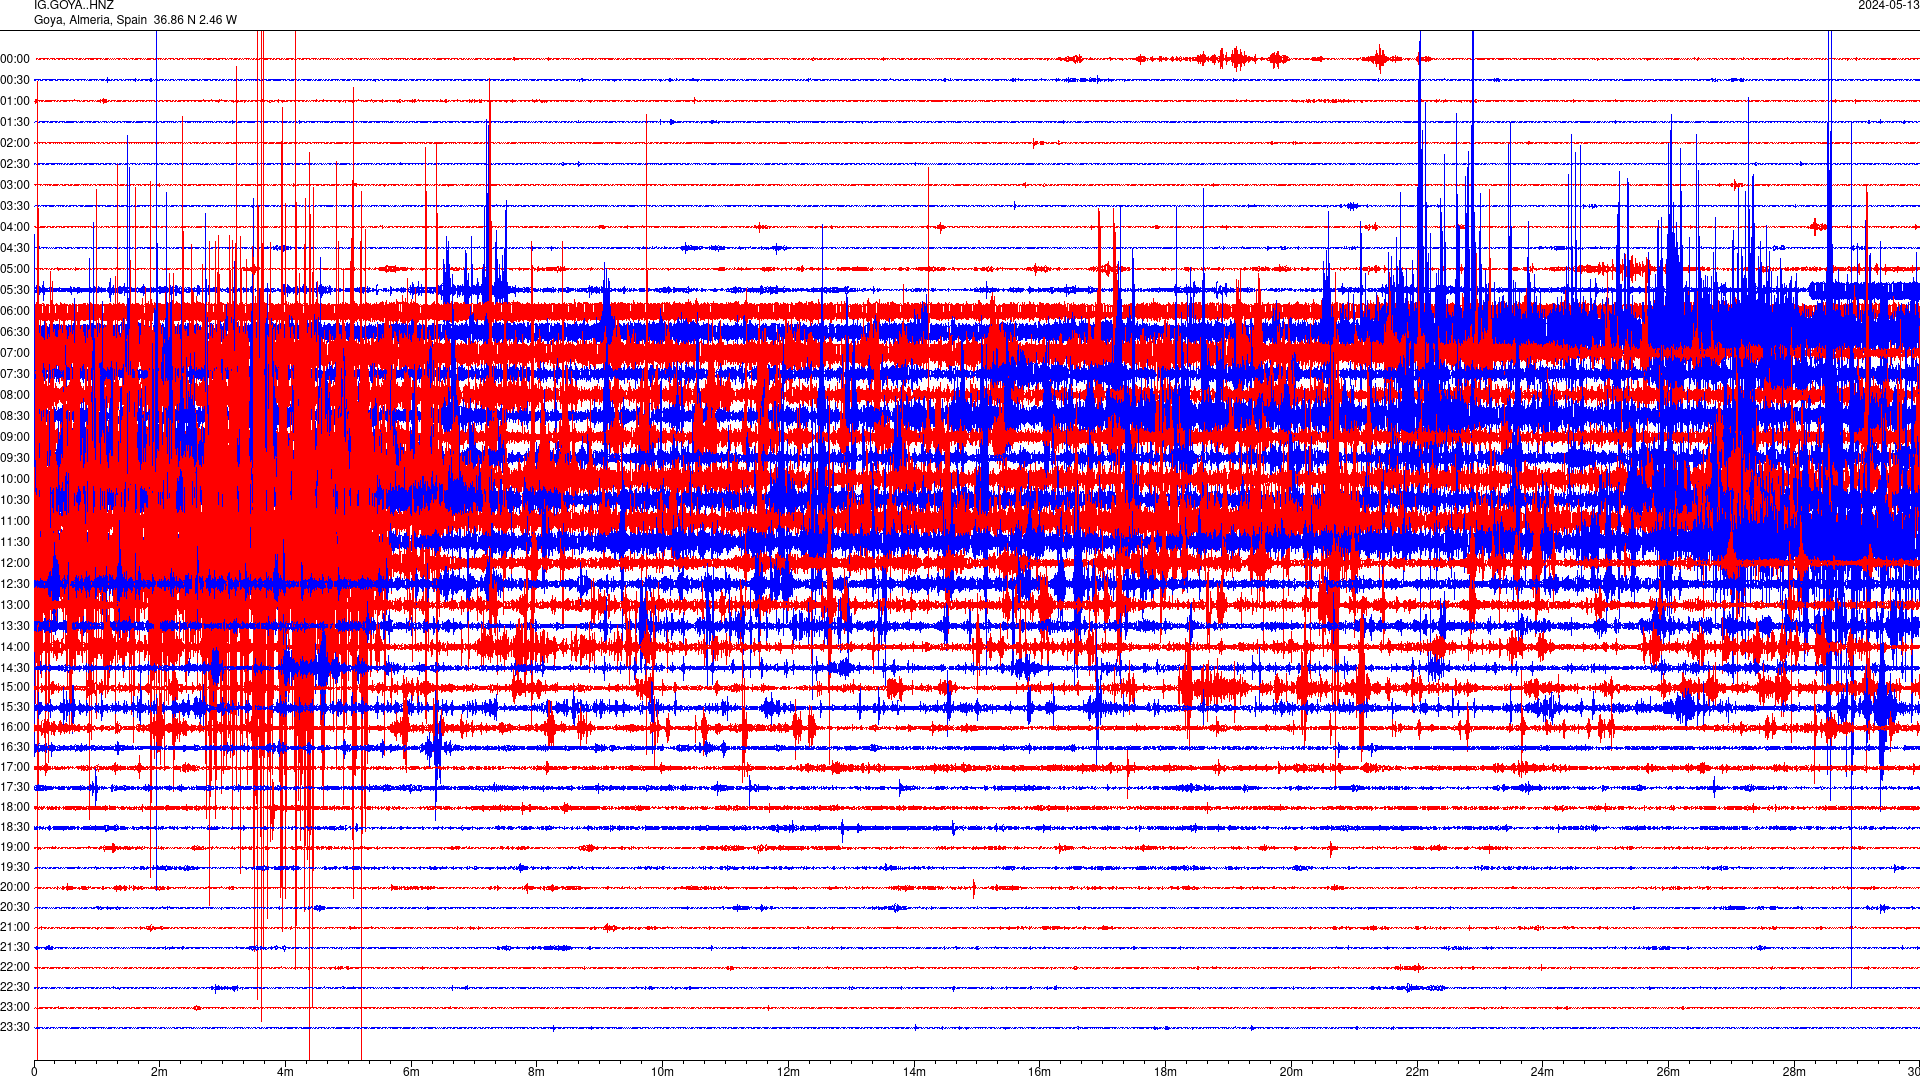The image size is (1920, 1080).
Task: Click the 13:30 time row label
Action: tap(15, 626)
